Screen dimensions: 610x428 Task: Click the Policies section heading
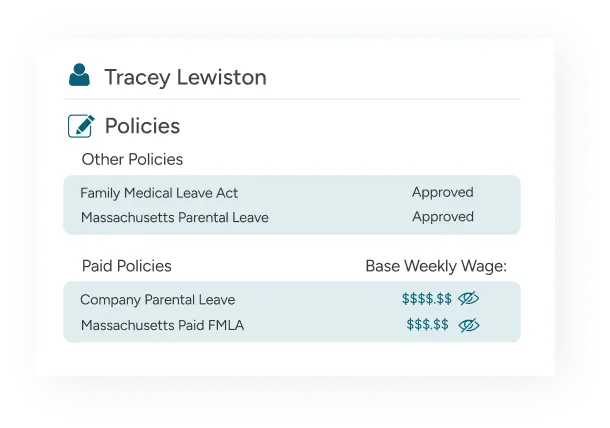[142, 126]
